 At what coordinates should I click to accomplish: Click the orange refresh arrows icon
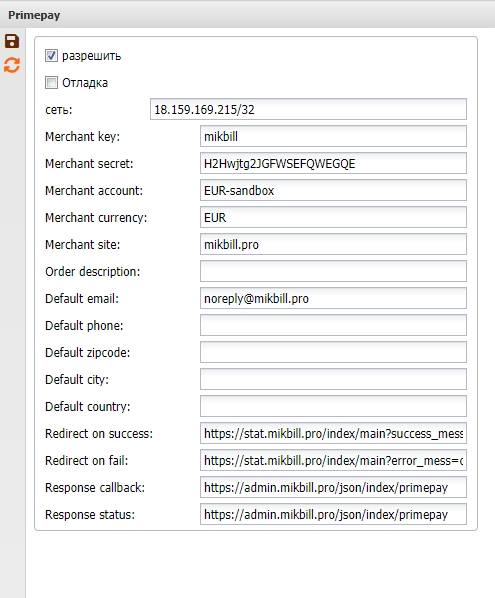(12, 65)
